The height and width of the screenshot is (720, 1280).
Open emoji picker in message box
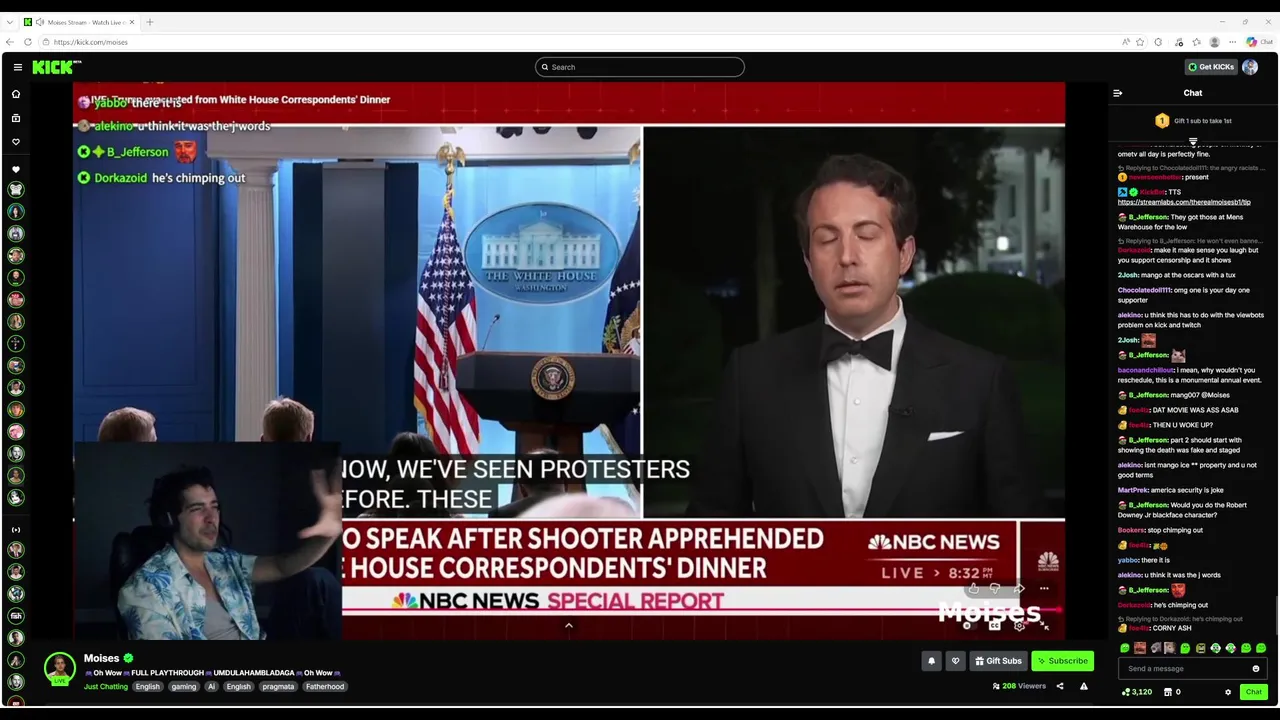click(x=1256, y=669)
